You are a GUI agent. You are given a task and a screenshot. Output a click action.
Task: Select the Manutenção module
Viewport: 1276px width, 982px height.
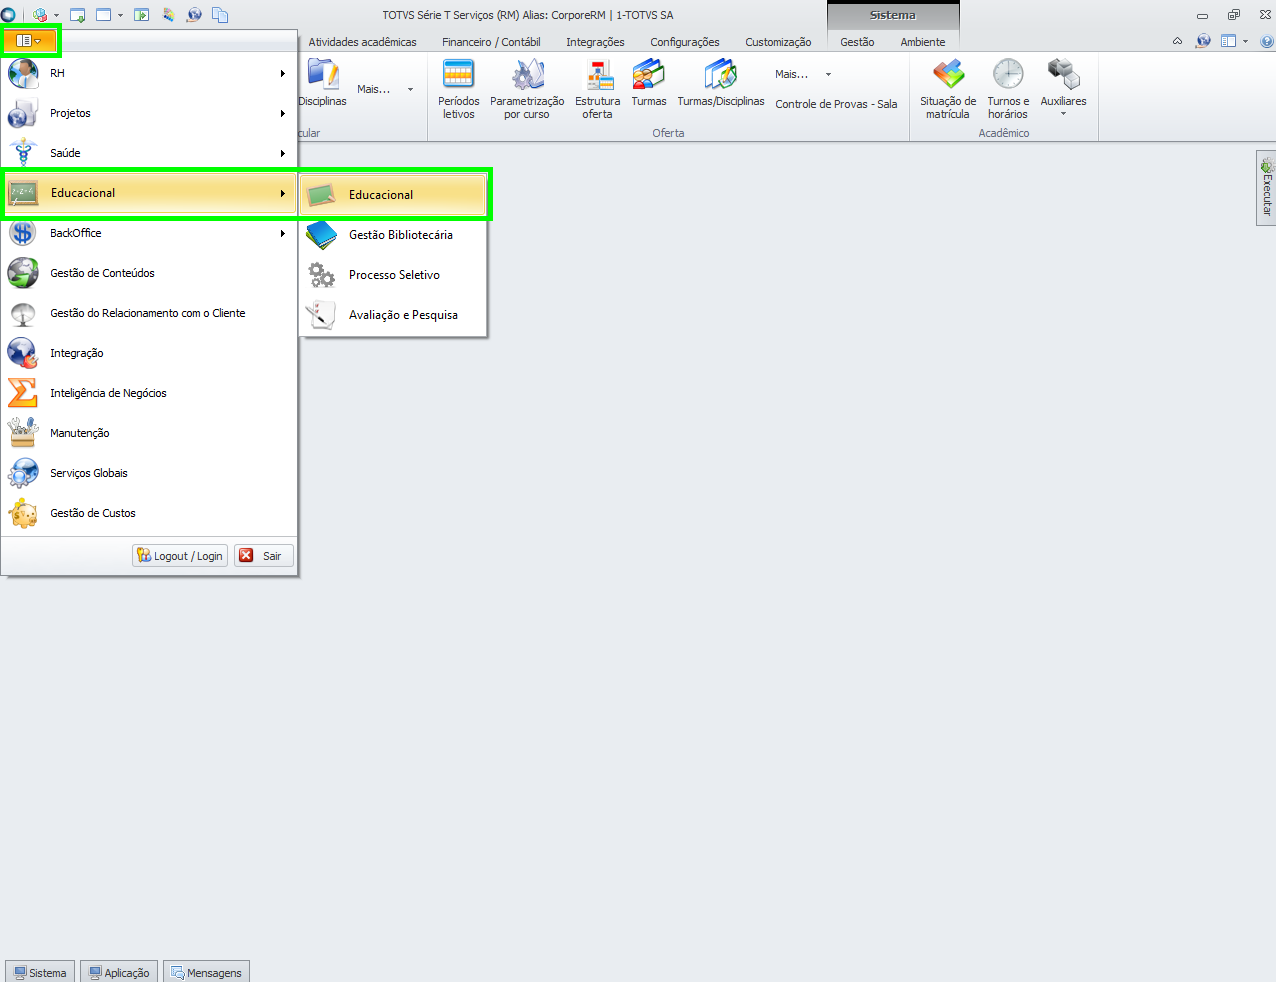point(149,433)
